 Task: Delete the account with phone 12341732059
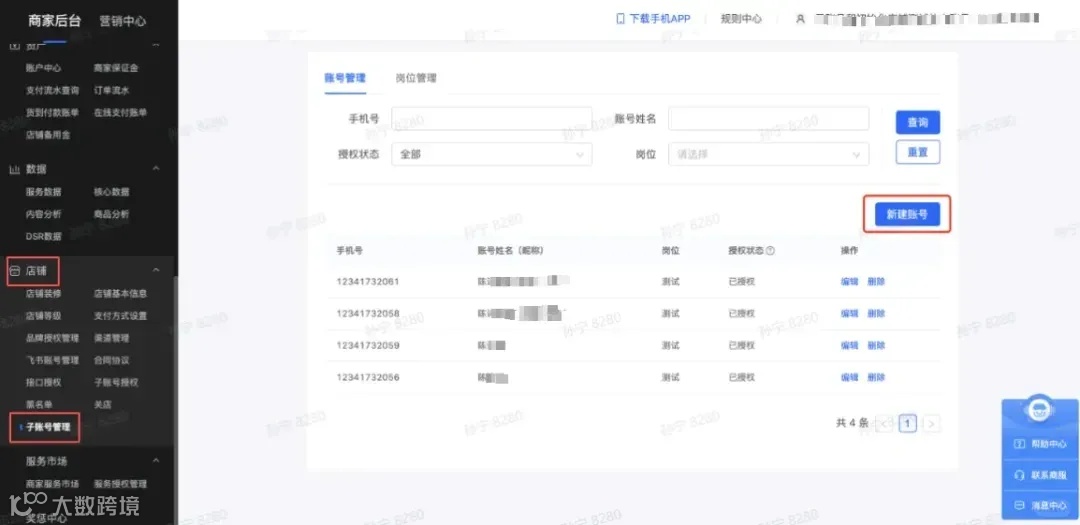(x=876, y=345)
